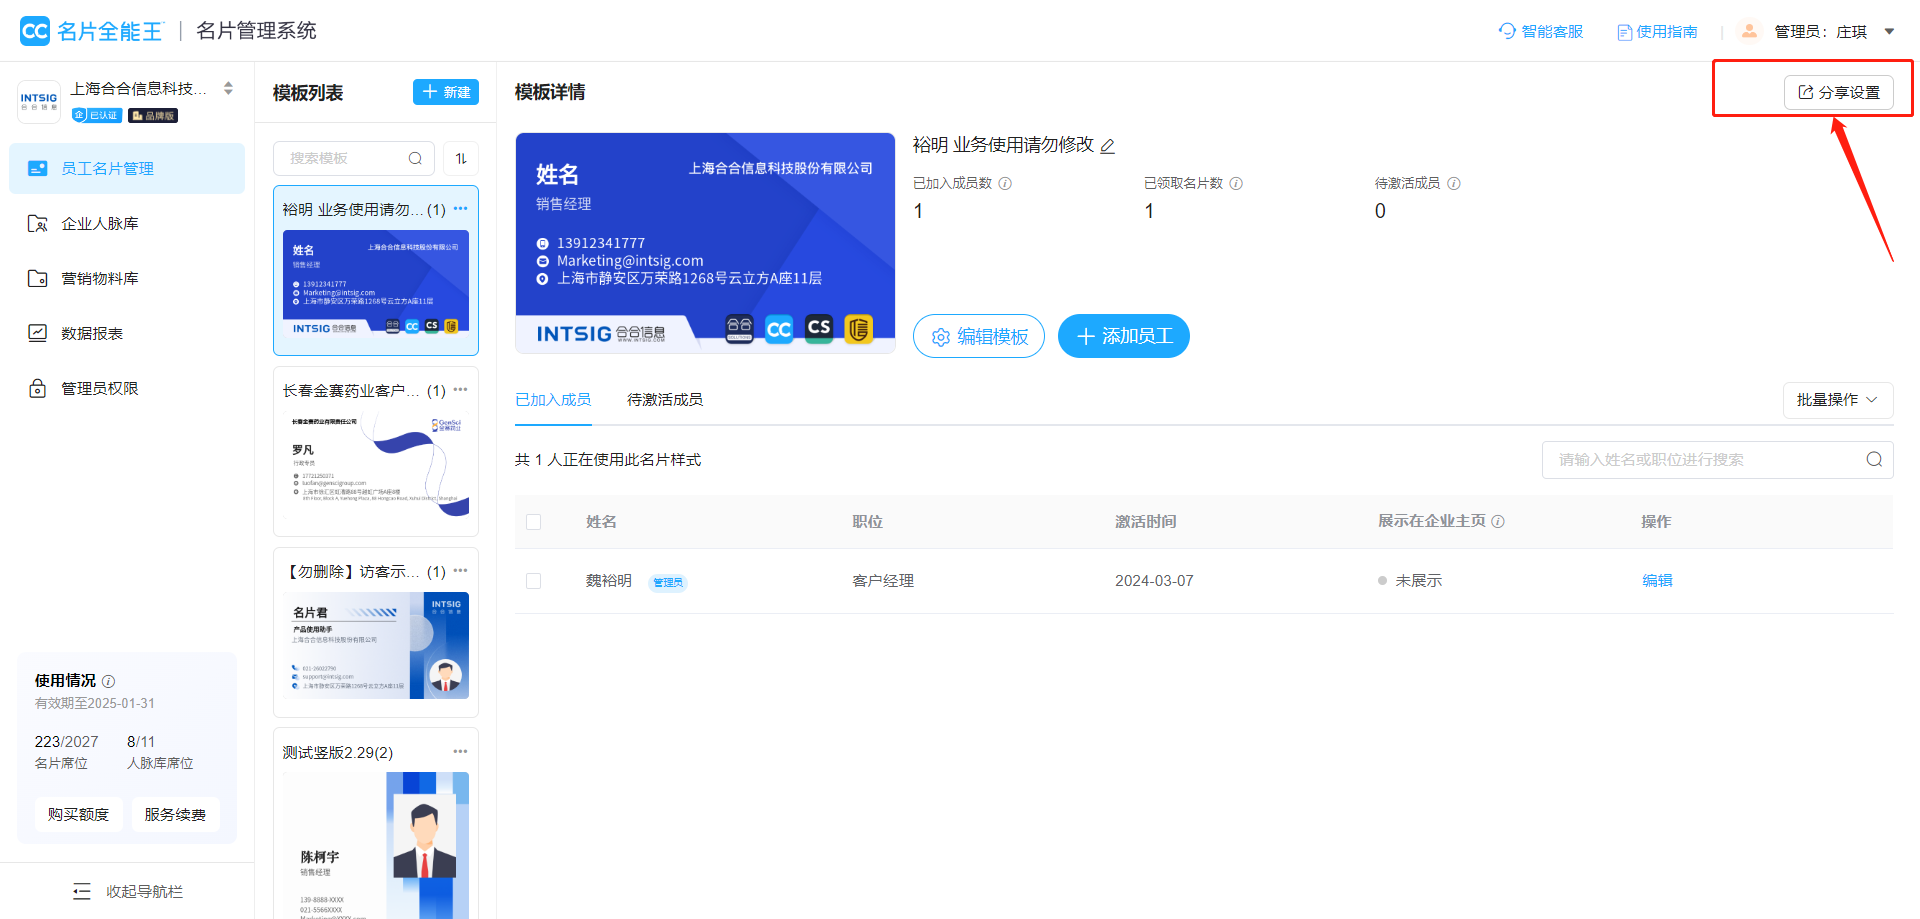1920x919 pixels.
Task: Toggle the select-all checkbox in table header
Action: 534,522
